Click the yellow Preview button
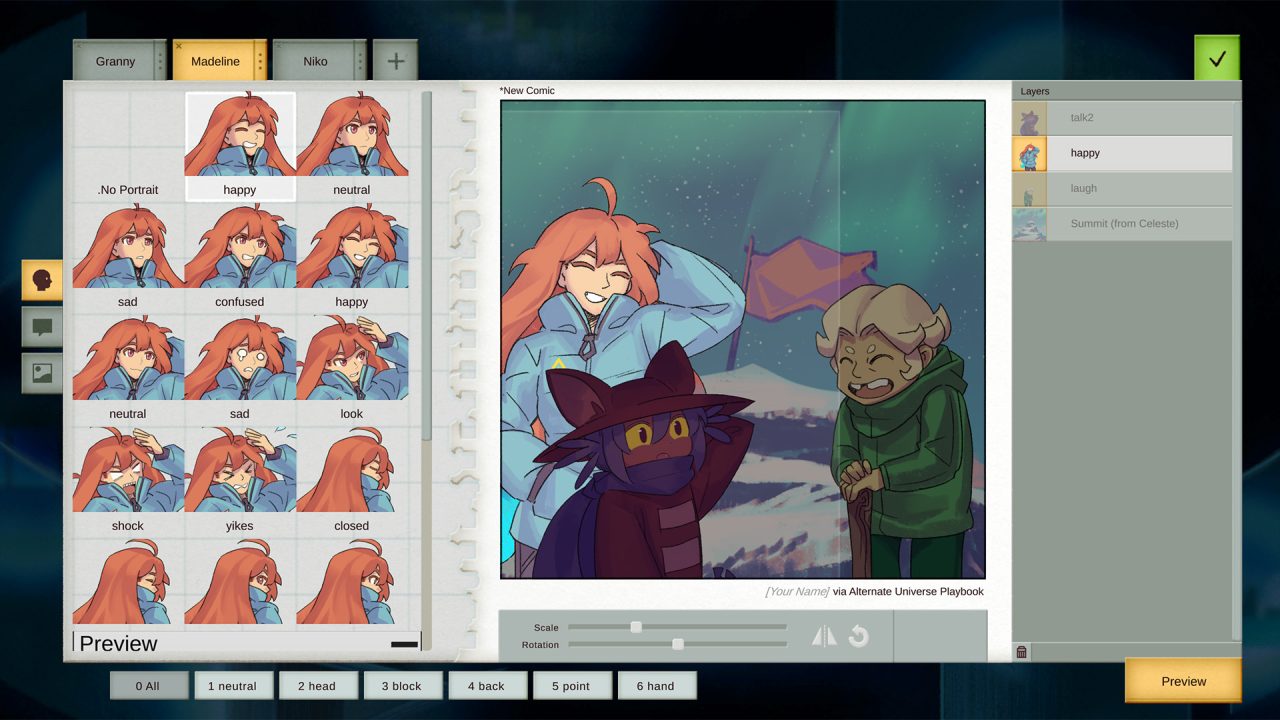This screenshot has width=1280, height=720. 1184,681
